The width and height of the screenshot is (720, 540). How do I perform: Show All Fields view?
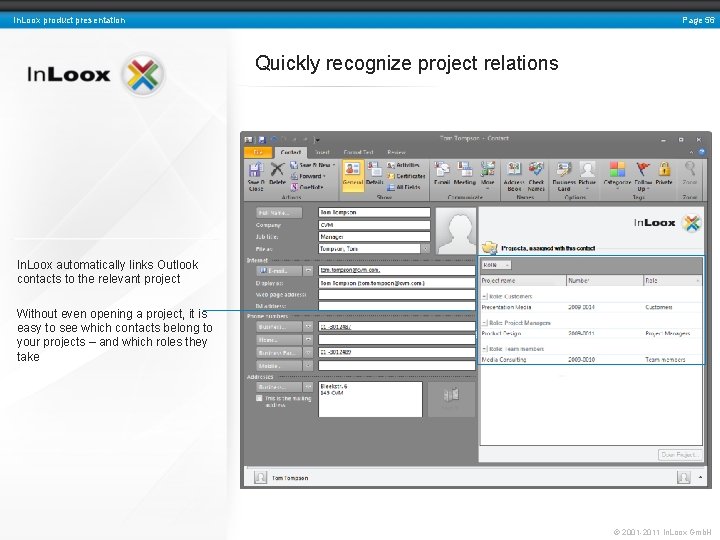pos(404,187)
